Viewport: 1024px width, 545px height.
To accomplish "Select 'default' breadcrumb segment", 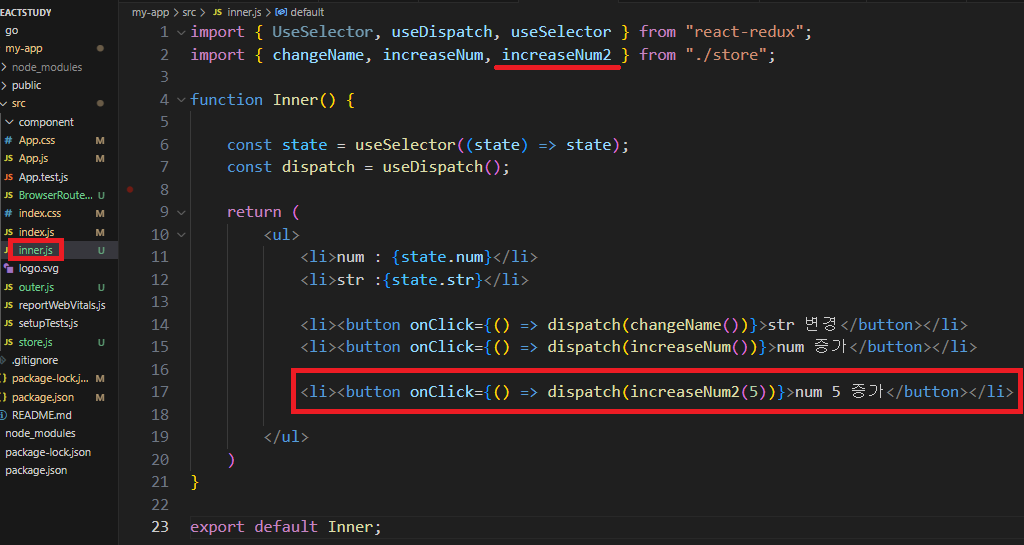I will (x=307, y=12).
